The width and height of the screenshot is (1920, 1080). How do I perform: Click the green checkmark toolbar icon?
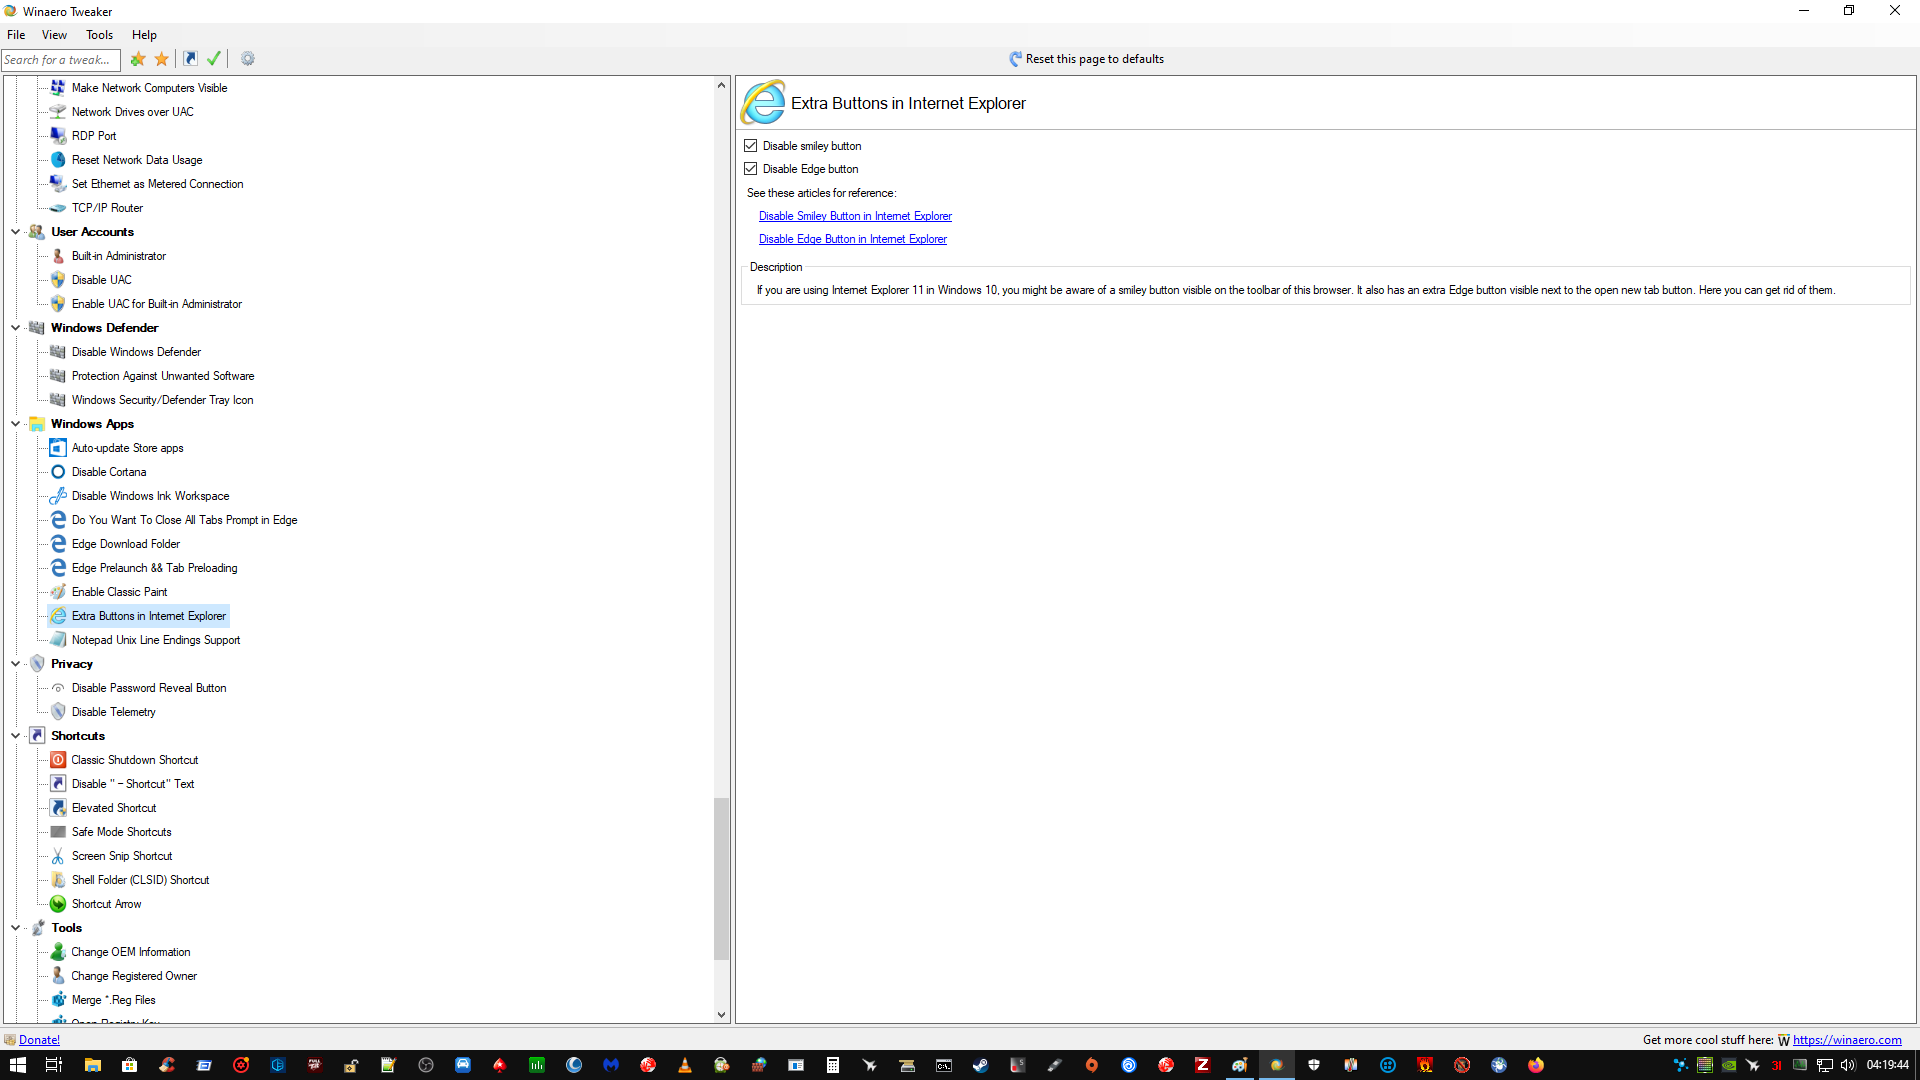click(x=213, y=59)
